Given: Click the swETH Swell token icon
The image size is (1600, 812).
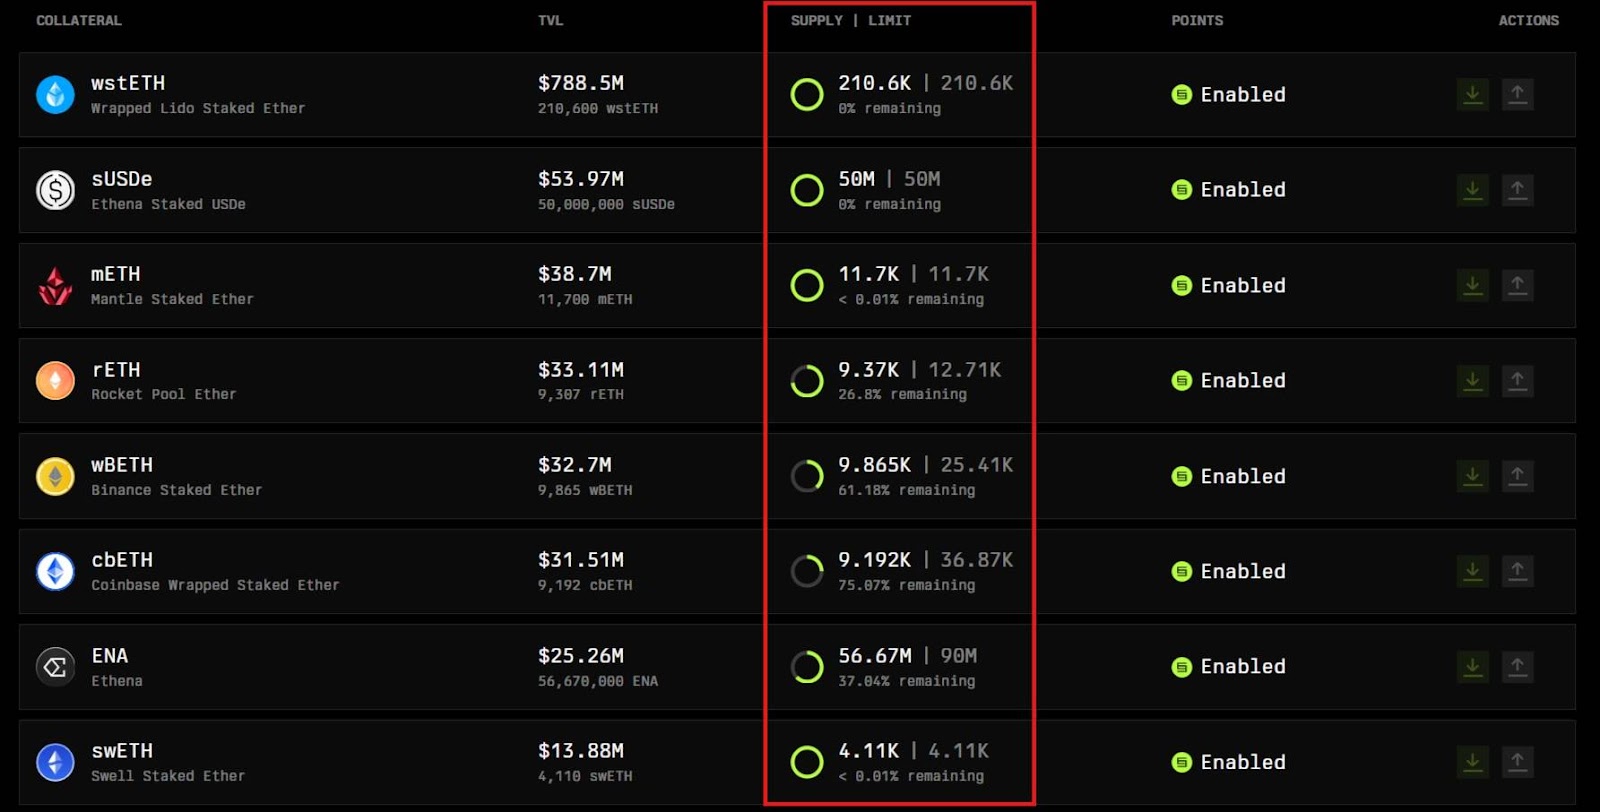Looking at the screenshot, I should coord(55,763).
